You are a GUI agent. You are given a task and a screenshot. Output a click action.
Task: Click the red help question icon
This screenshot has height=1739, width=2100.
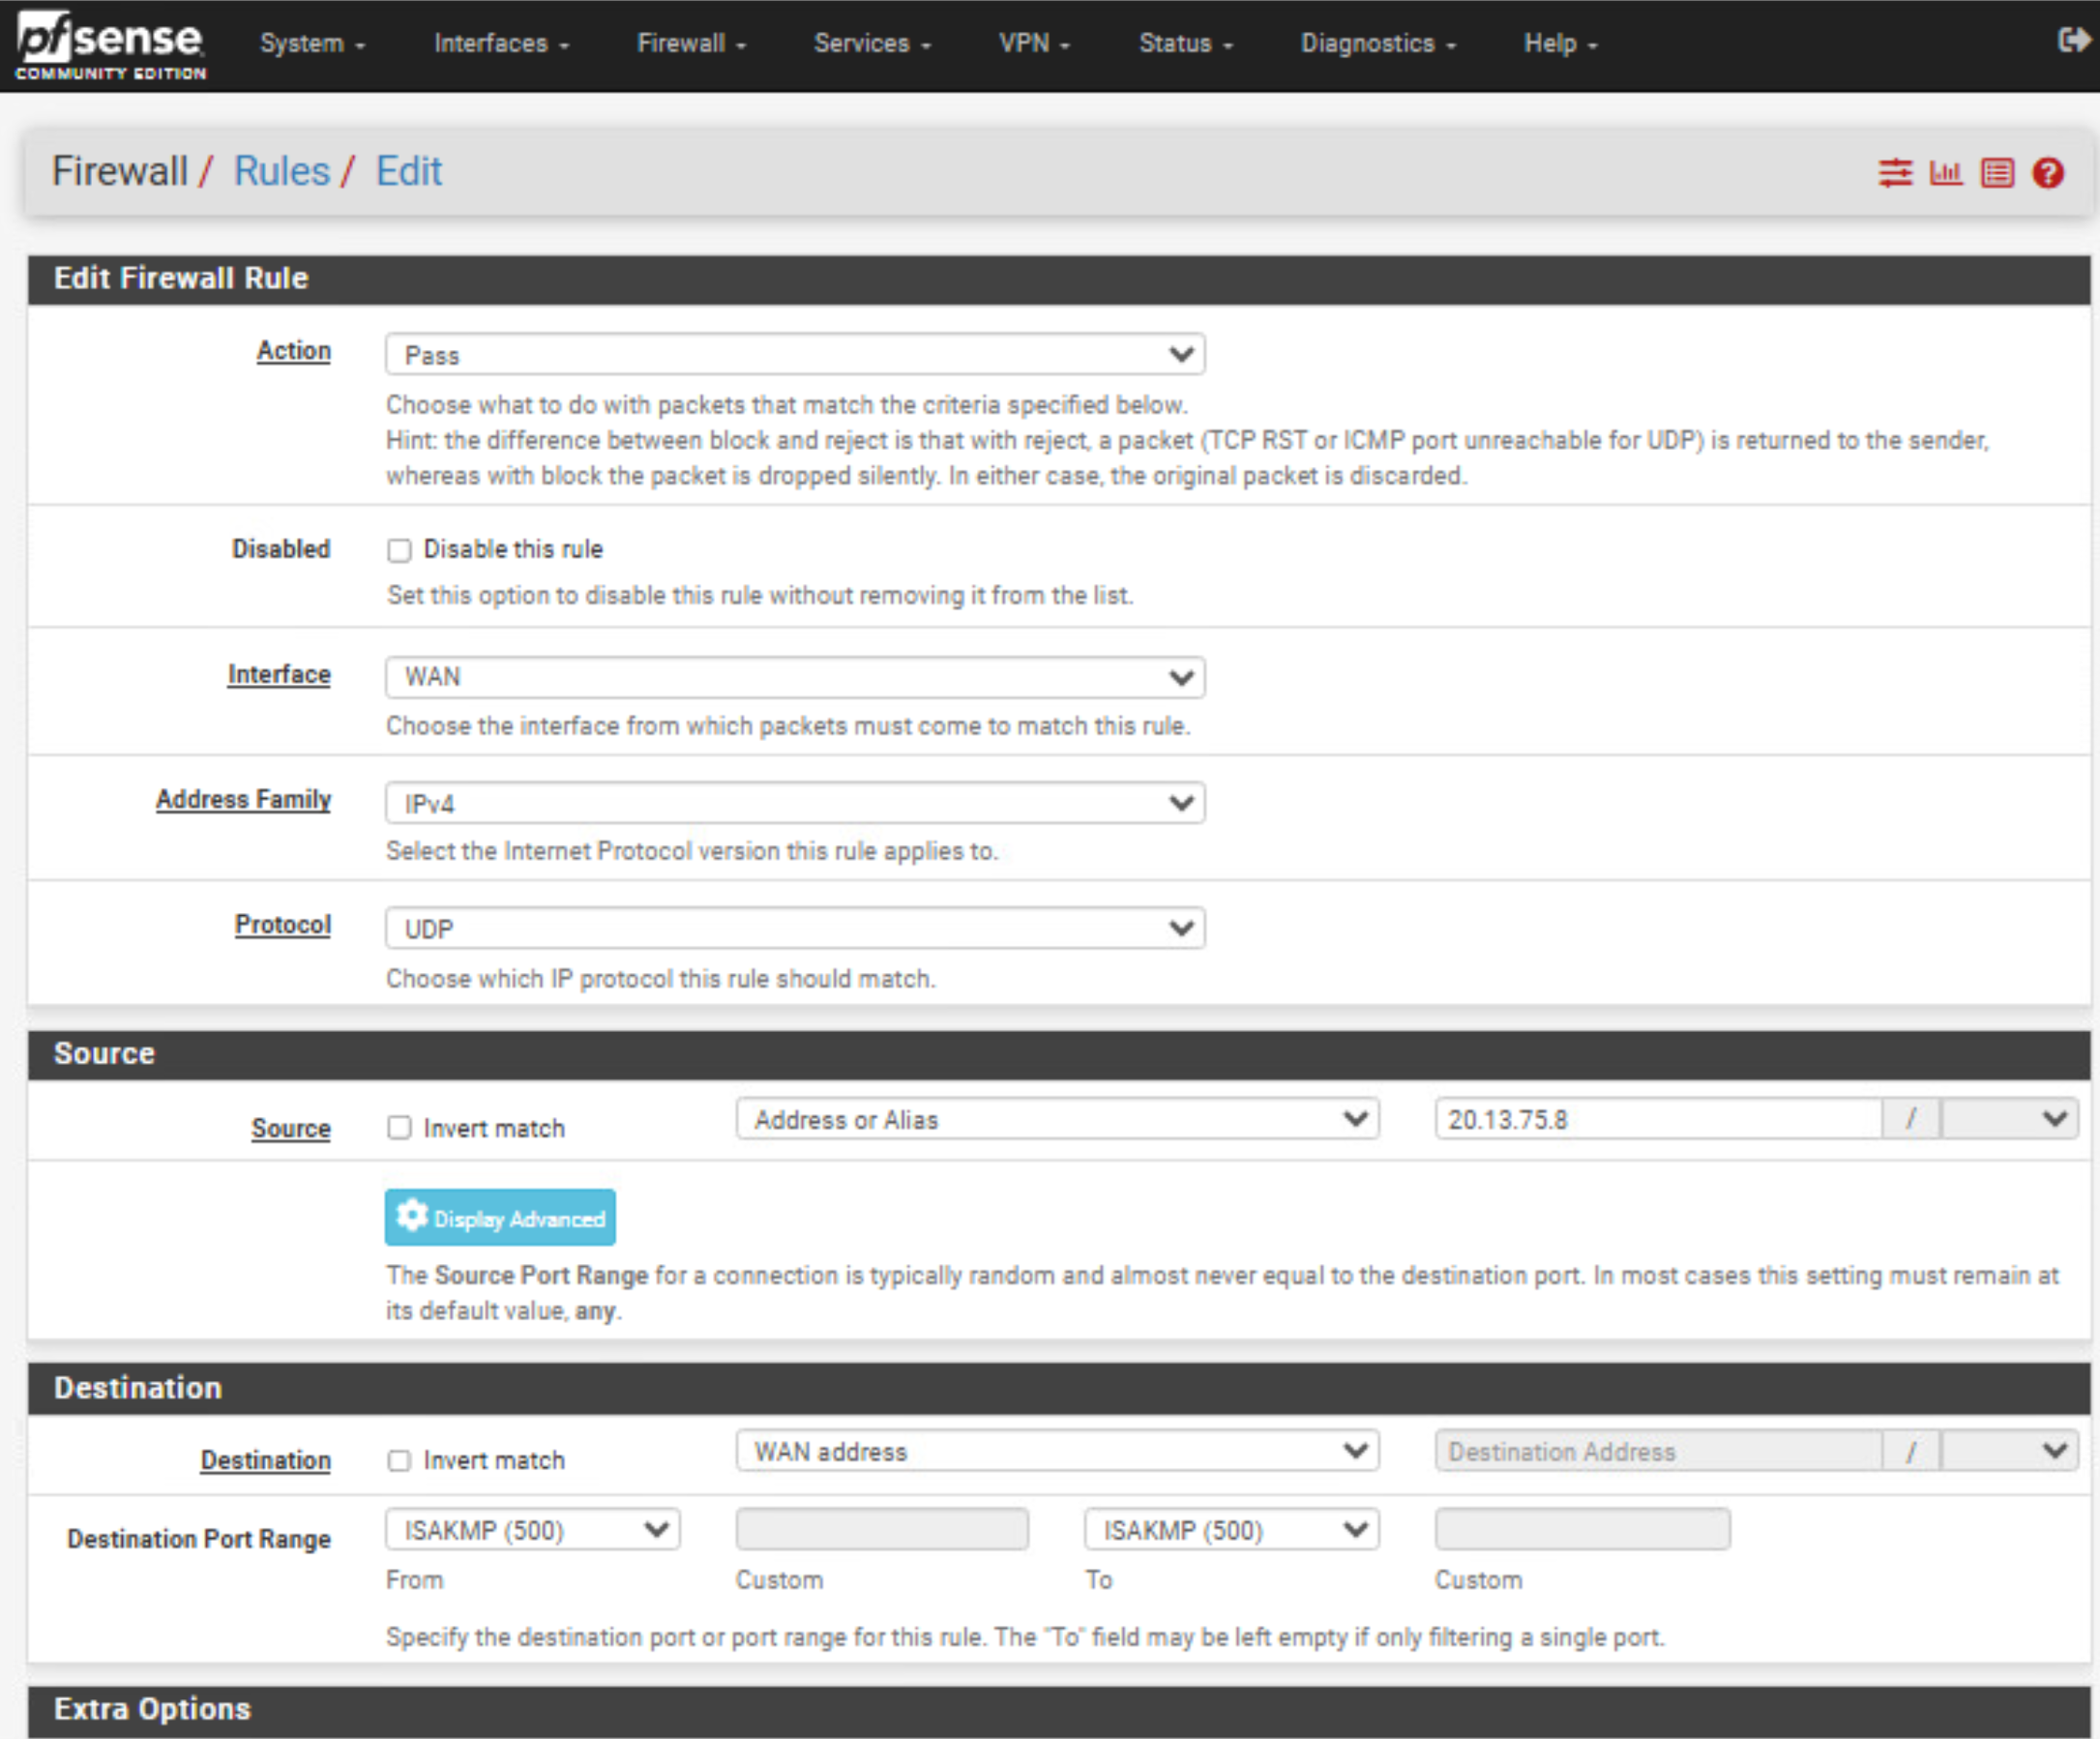2047,173
